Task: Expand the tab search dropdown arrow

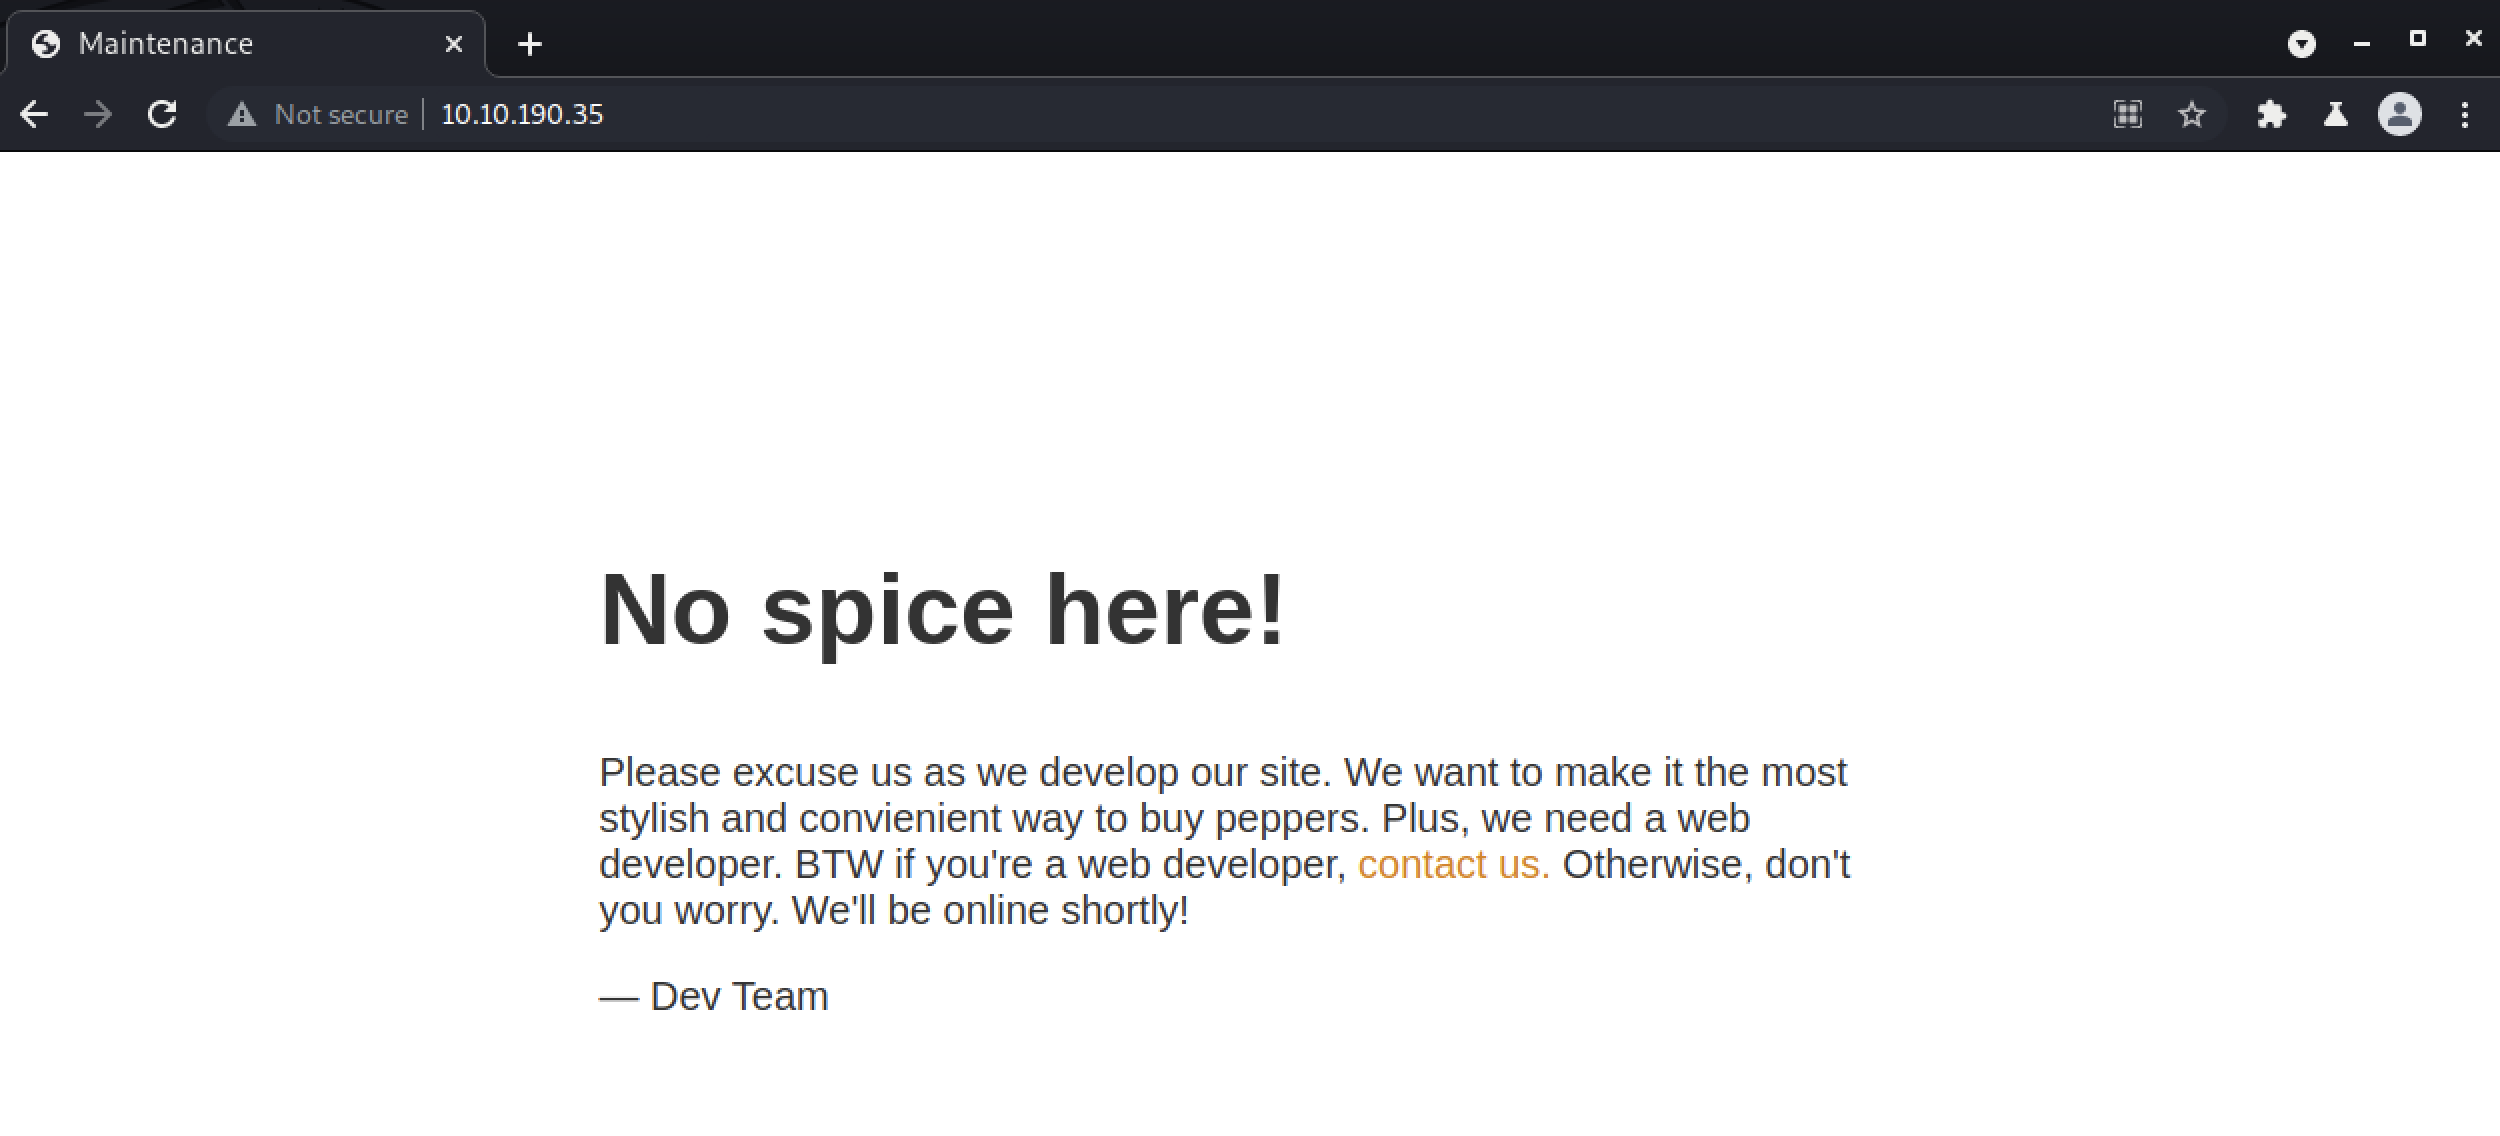Action: tap(2301, 44)
